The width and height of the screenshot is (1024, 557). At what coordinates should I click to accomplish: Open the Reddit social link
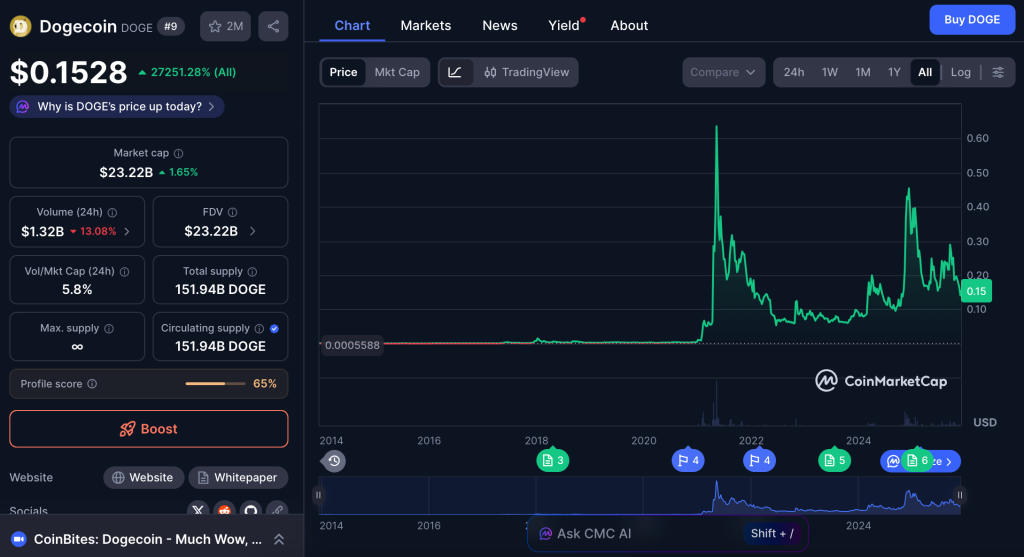click(224, 510)
